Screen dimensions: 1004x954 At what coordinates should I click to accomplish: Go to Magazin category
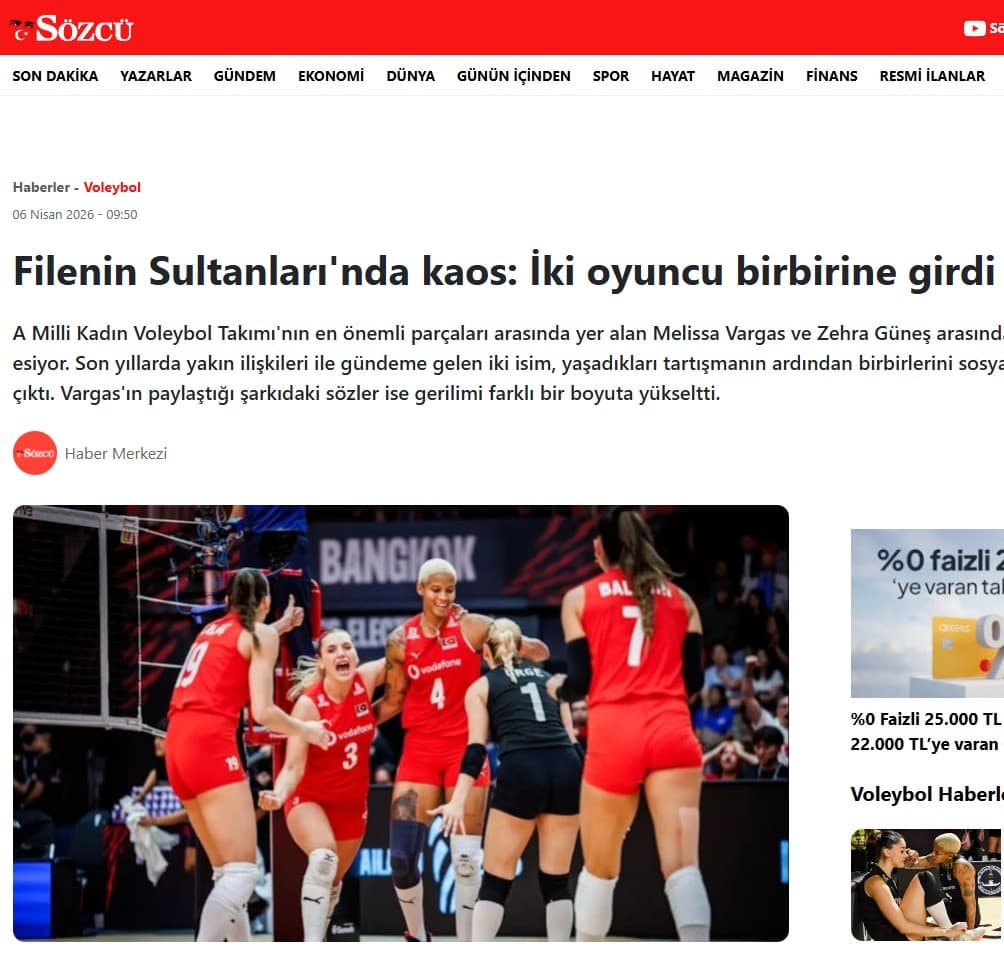pyautogui.click(x=750, y=76)
